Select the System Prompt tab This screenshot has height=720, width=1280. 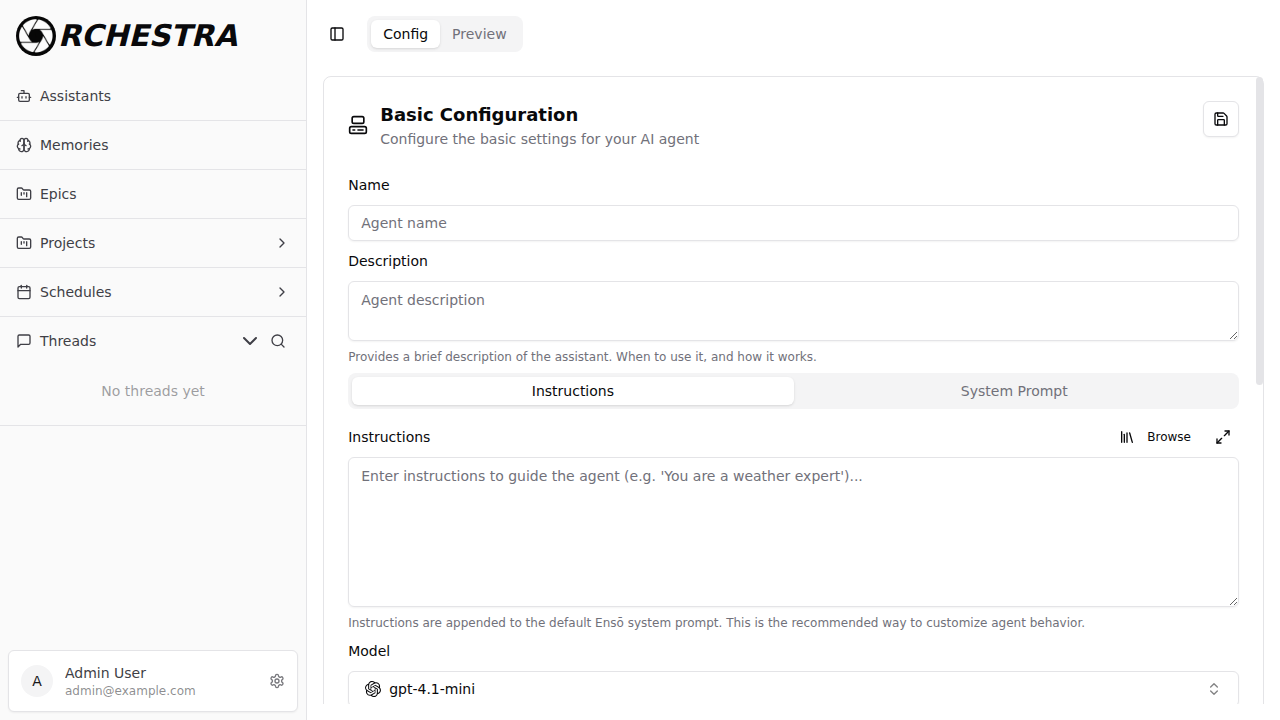[1014, 391]
